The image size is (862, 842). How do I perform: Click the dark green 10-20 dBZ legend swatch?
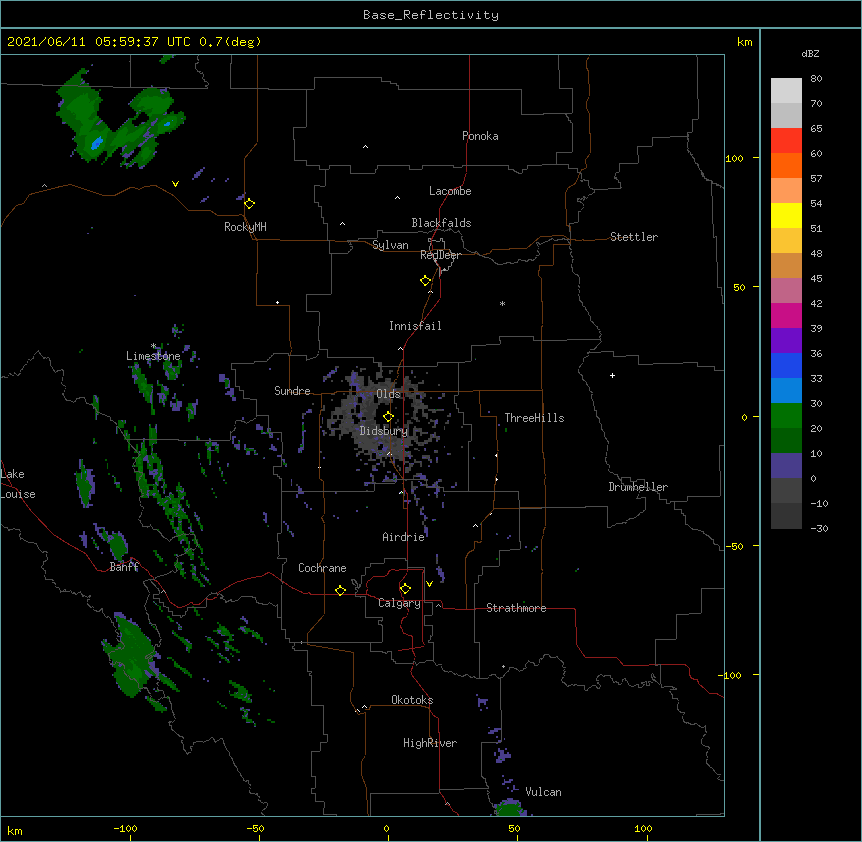tap(786, 441)
